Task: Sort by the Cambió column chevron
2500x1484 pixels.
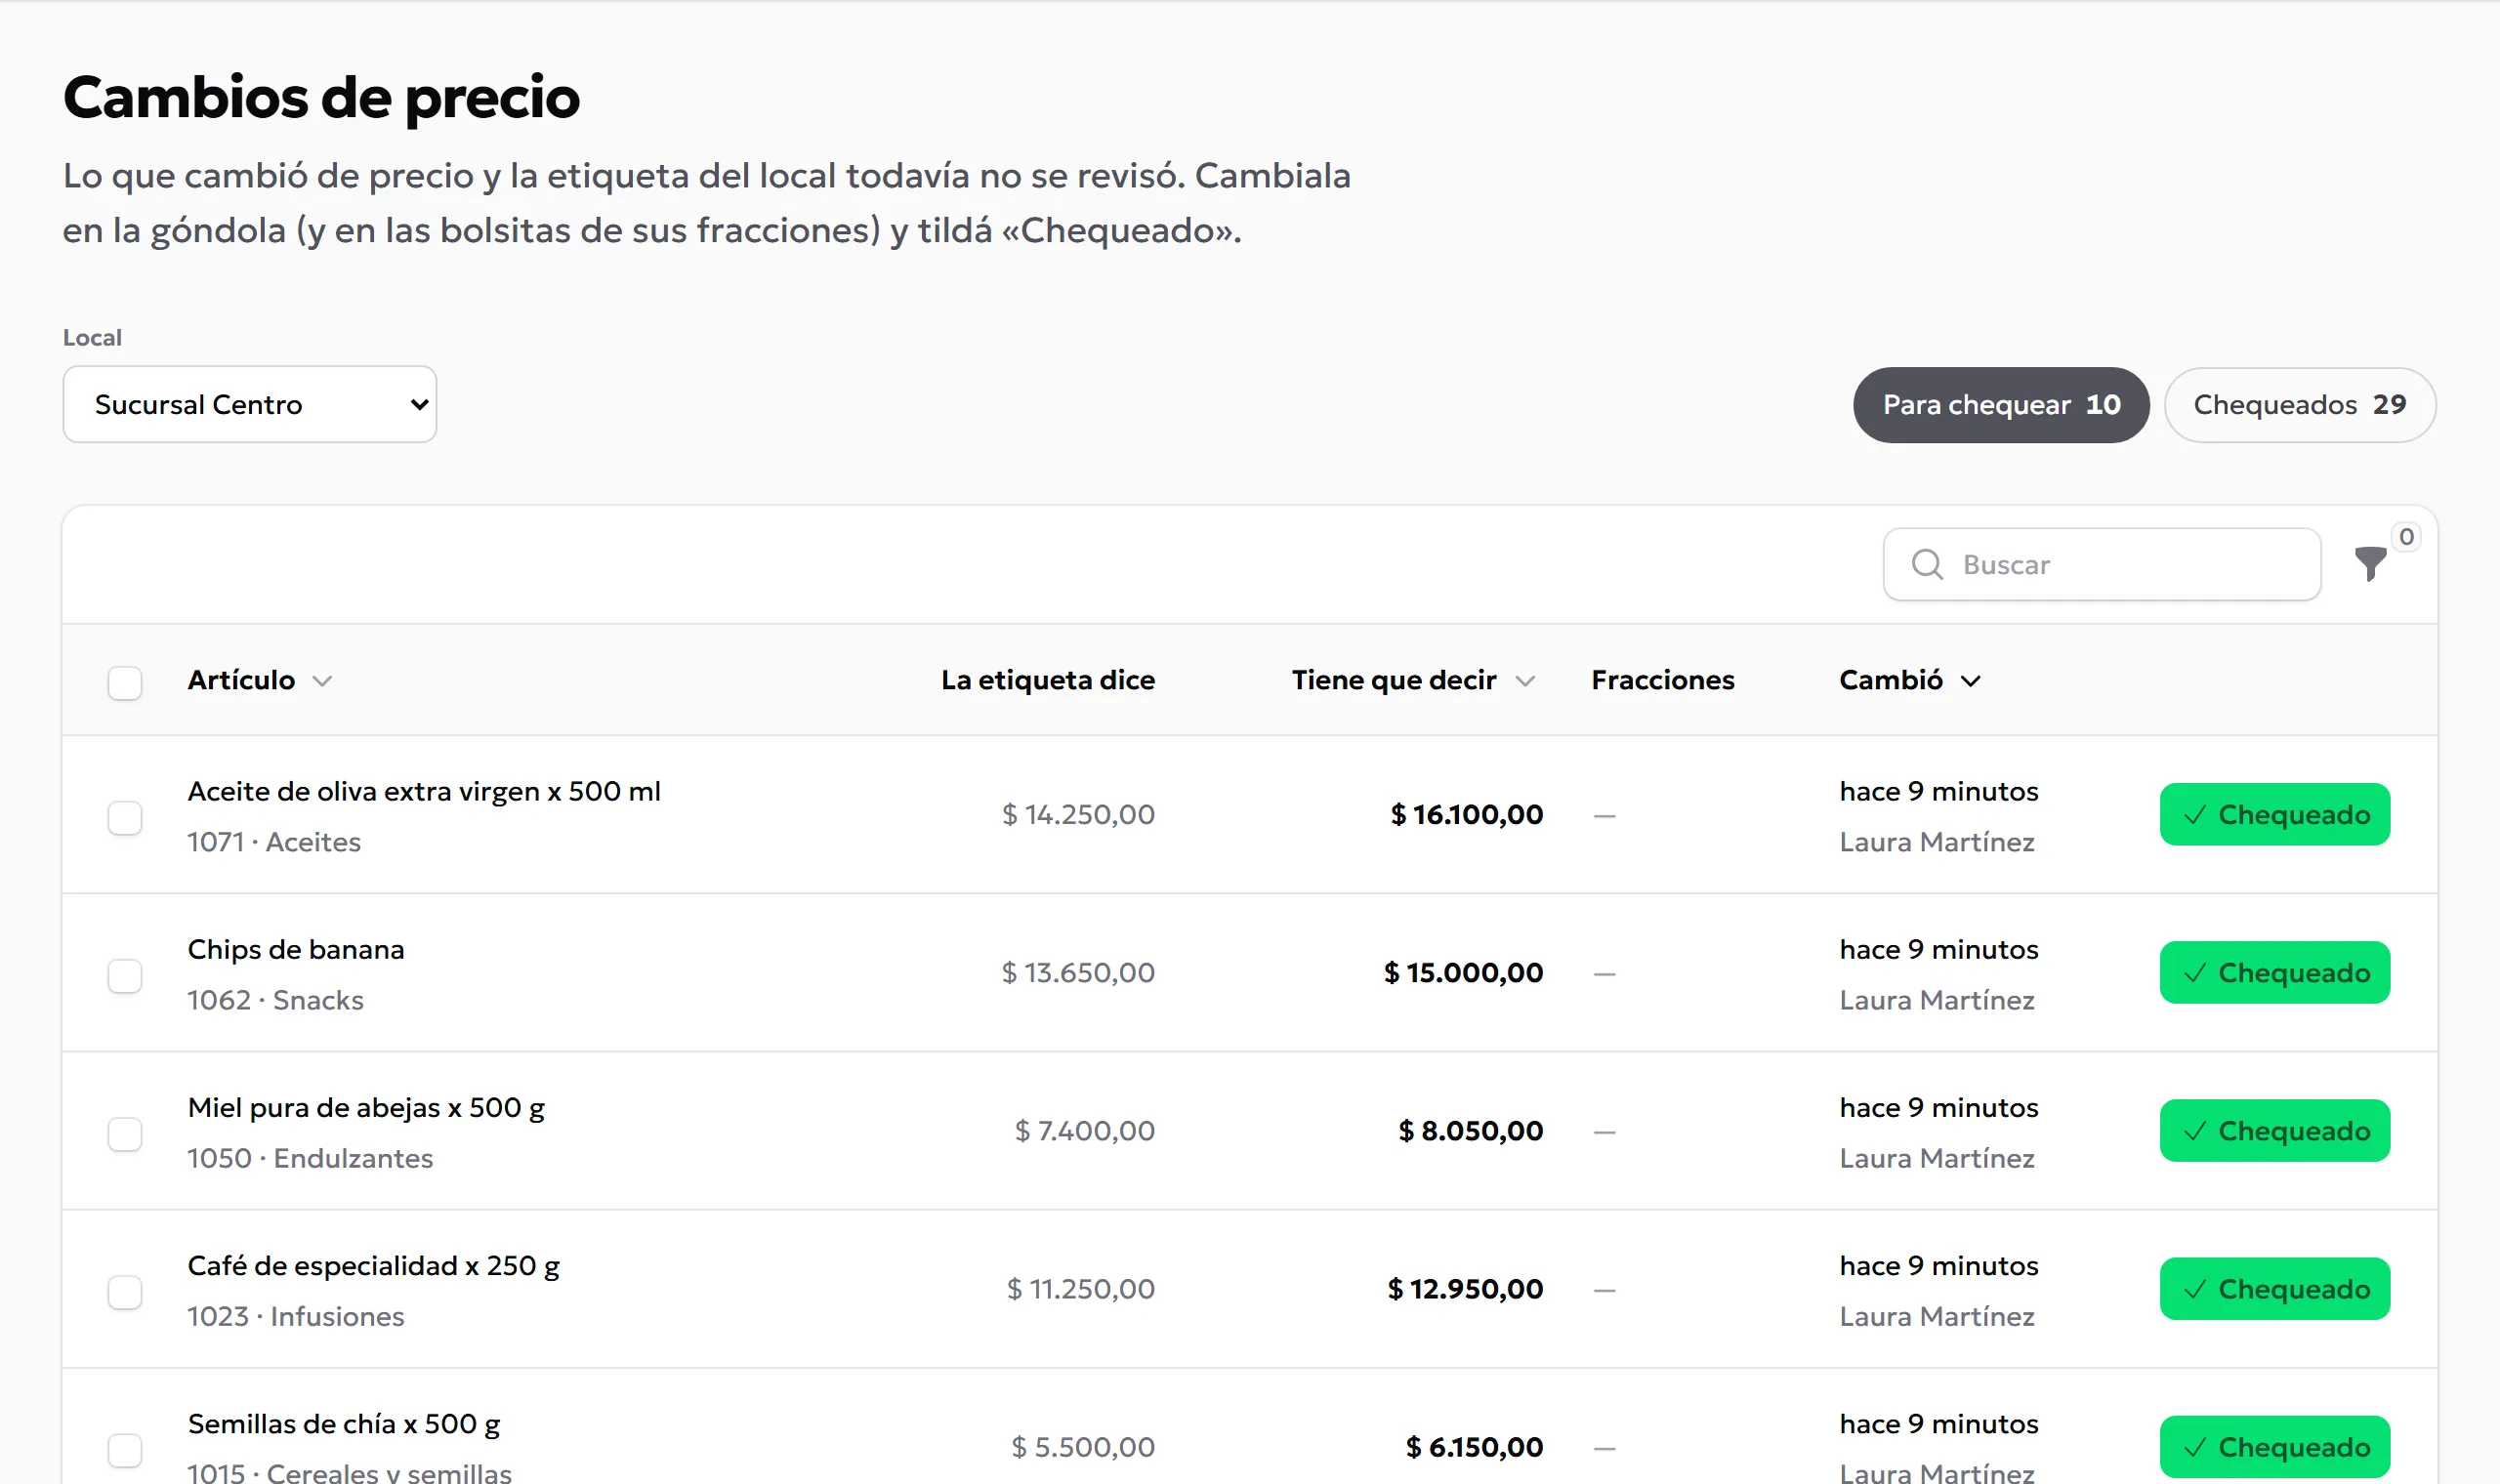Action: tap(1970, 681)
